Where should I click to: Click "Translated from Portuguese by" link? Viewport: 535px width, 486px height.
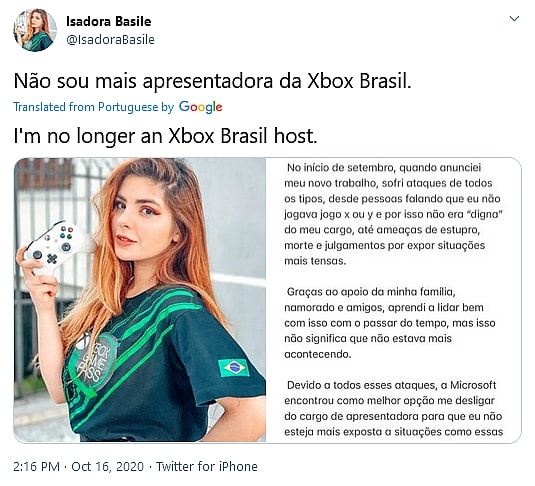click(x=94, y=107)
